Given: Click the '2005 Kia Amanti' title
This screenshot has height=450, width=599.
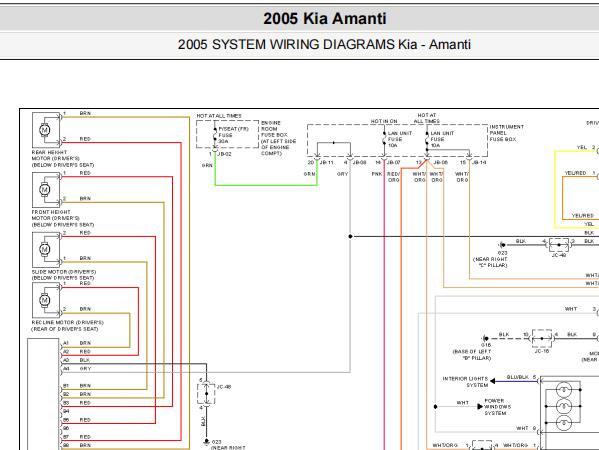Looking at the screenshot, I should click(325, 18).
